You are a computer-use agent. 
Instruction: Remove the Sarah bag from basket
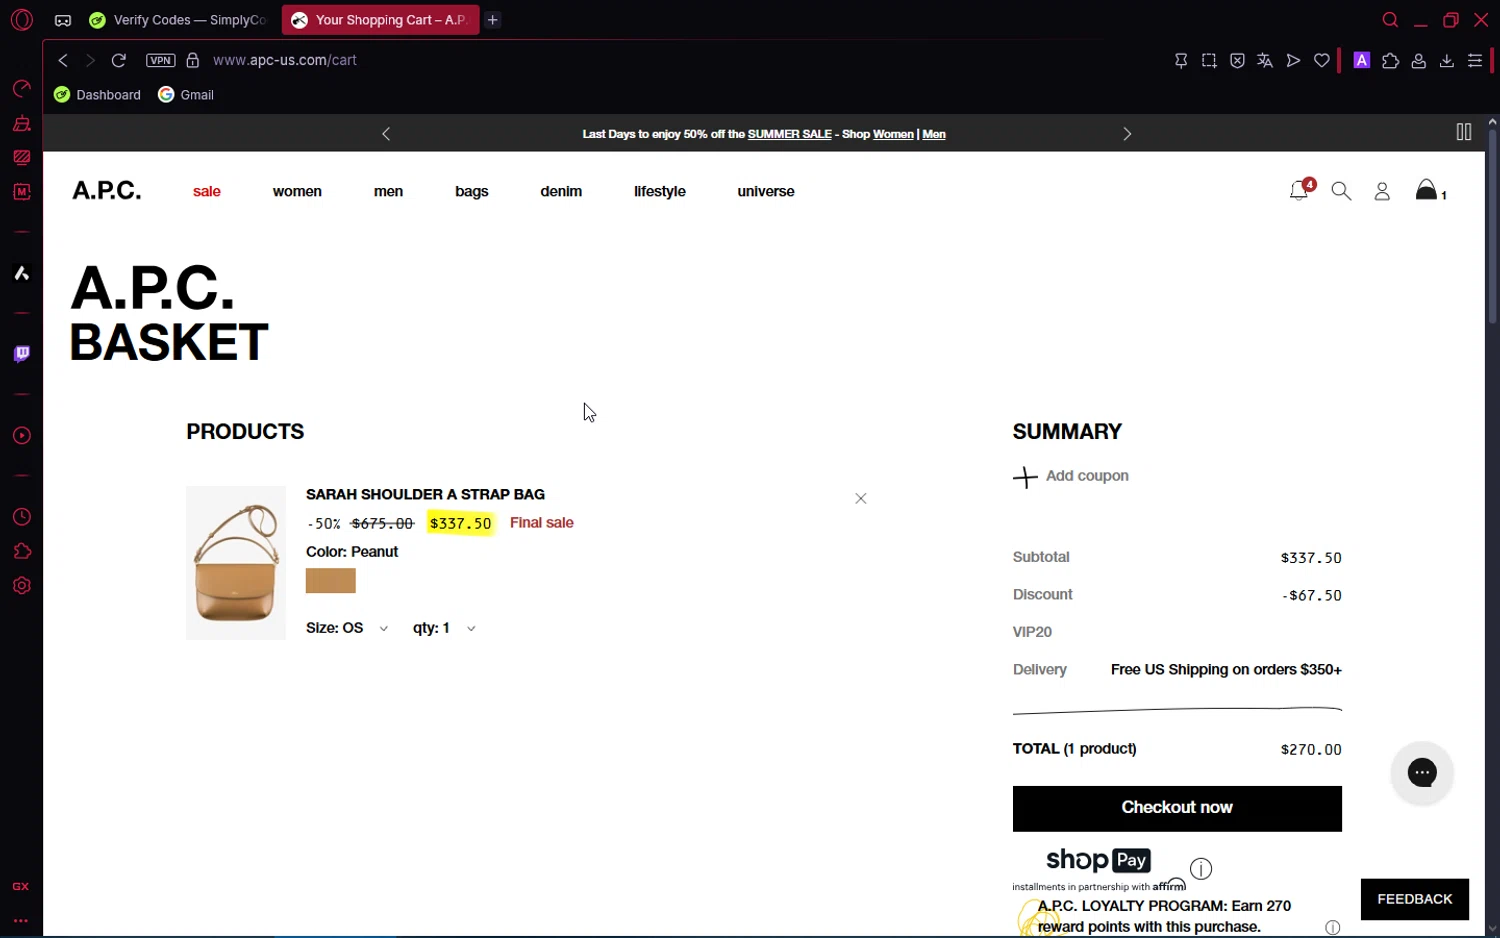pos(861,498)
